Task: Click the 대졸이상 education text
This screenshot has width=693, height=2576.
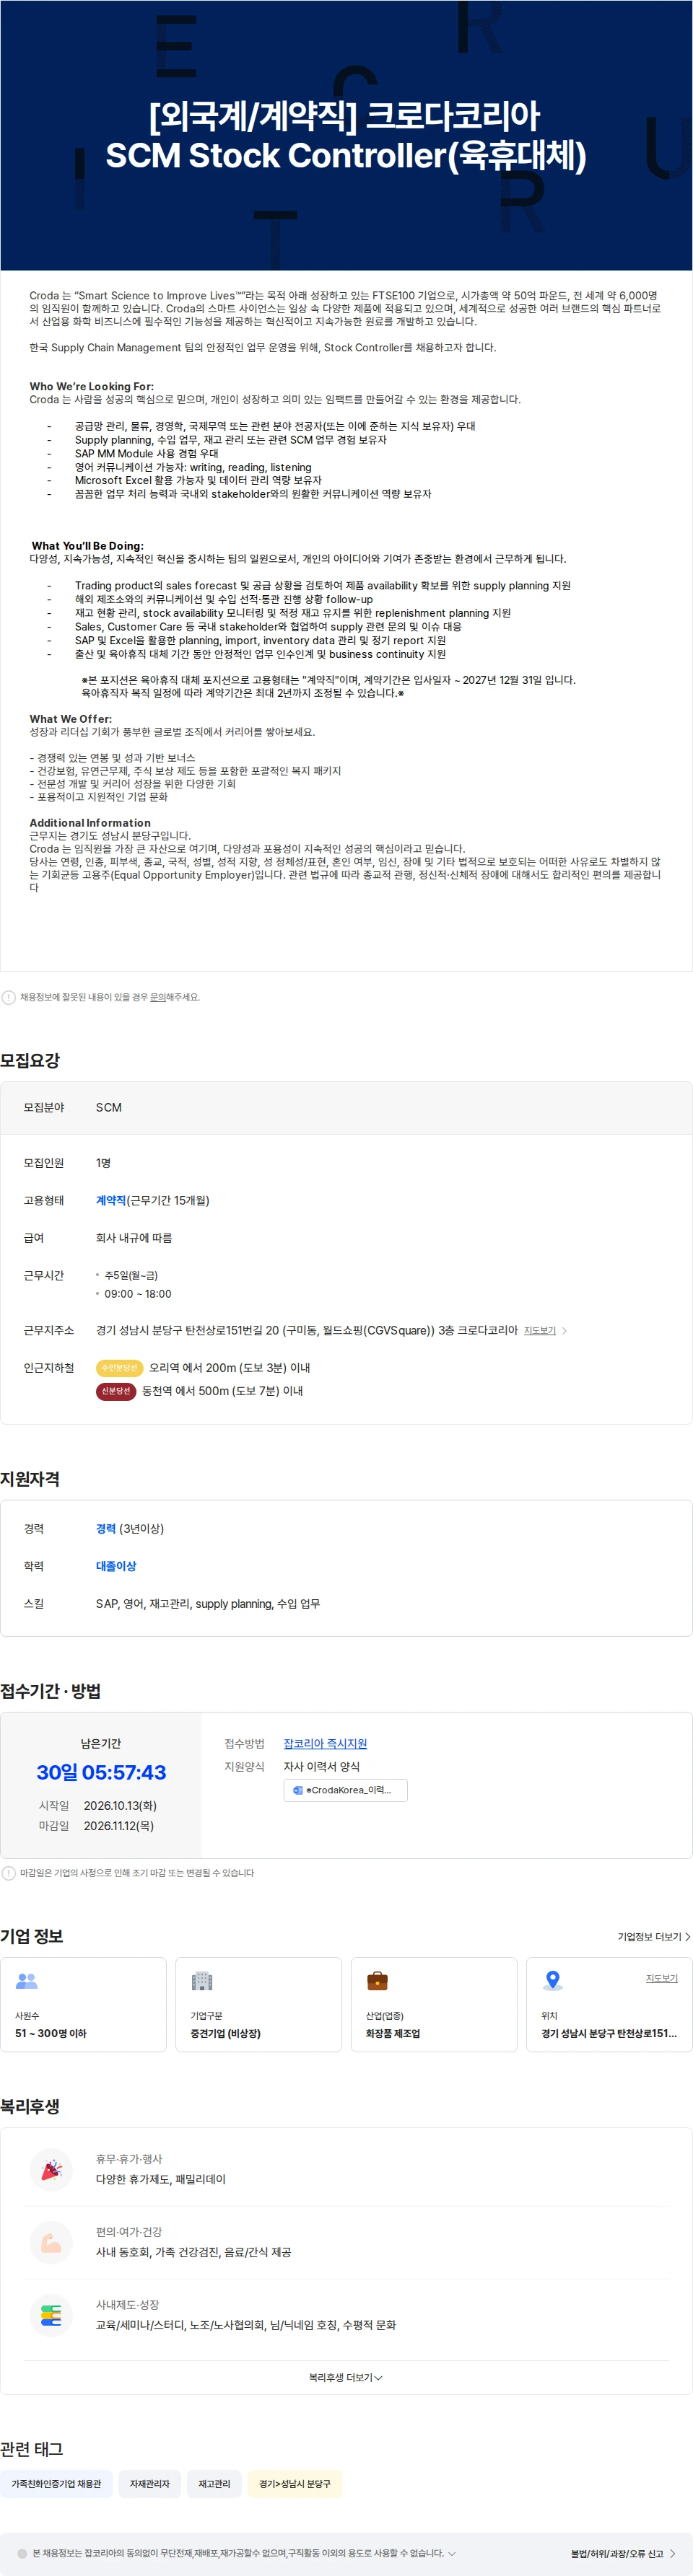Action: click(116, 1566)
